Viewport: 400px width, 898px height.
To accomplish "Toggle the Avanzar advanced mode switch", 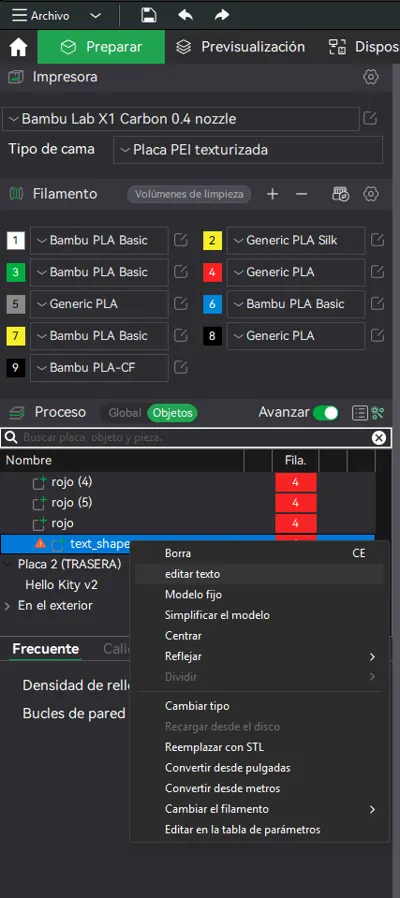I will (326, 412).
